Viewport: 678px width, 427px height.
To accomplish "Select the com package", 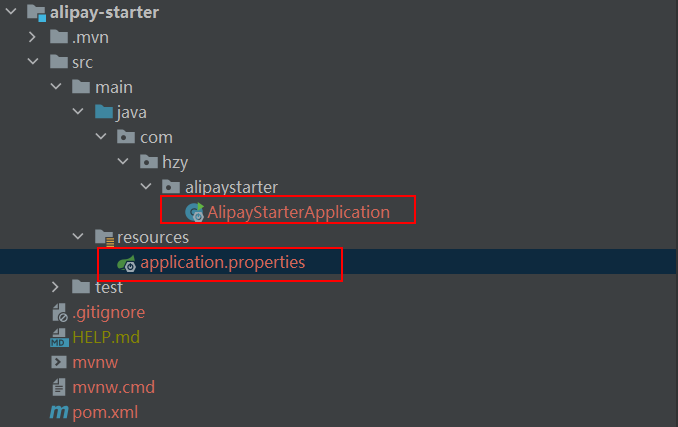I will point(155,137).
